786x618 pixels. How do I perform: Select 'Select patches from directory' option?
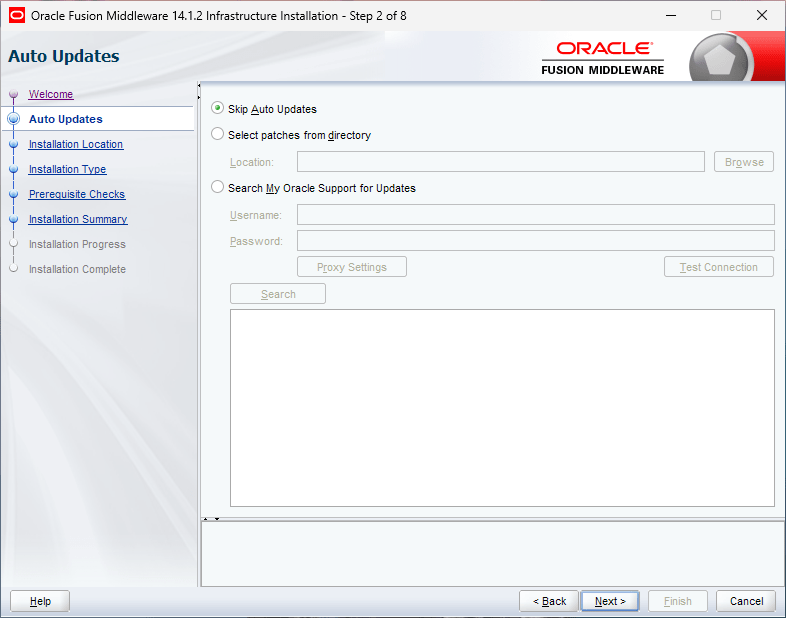point(217,134)
